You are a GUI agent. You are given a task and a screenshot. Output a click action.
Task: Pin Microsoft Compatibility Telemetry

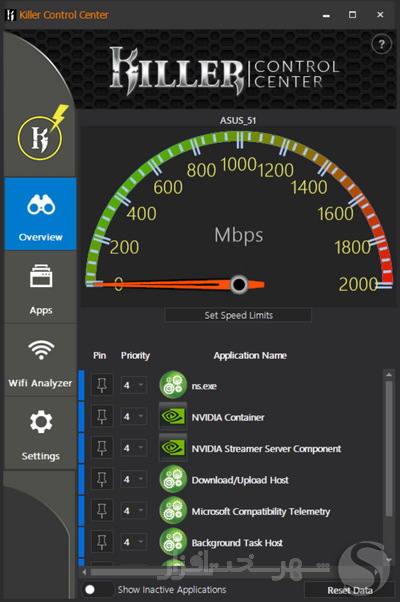point(102,511)
